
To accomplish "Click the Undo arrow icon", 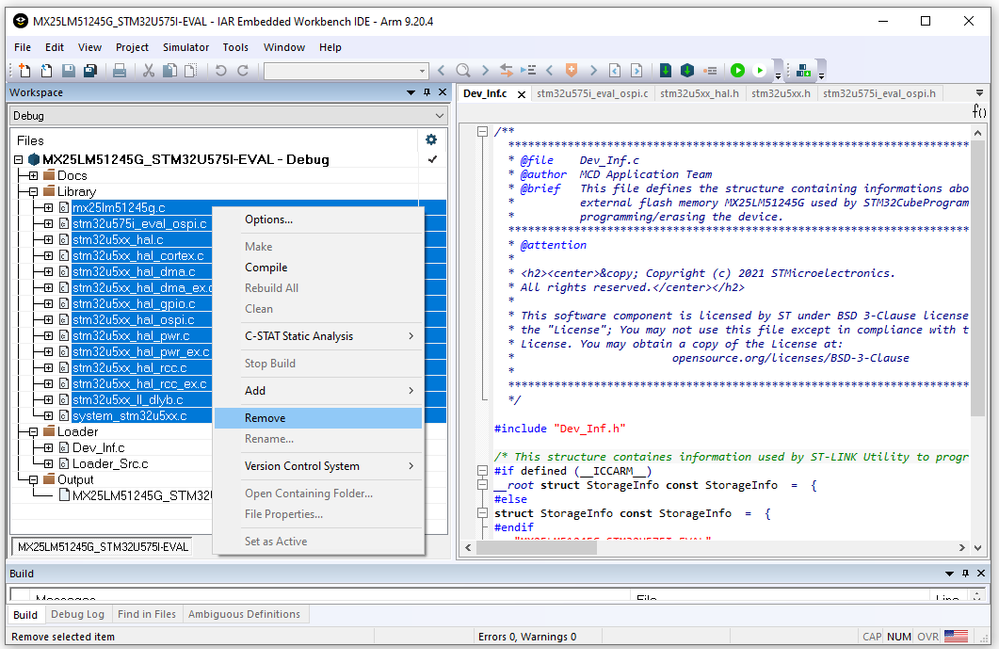I will point(220,70).
